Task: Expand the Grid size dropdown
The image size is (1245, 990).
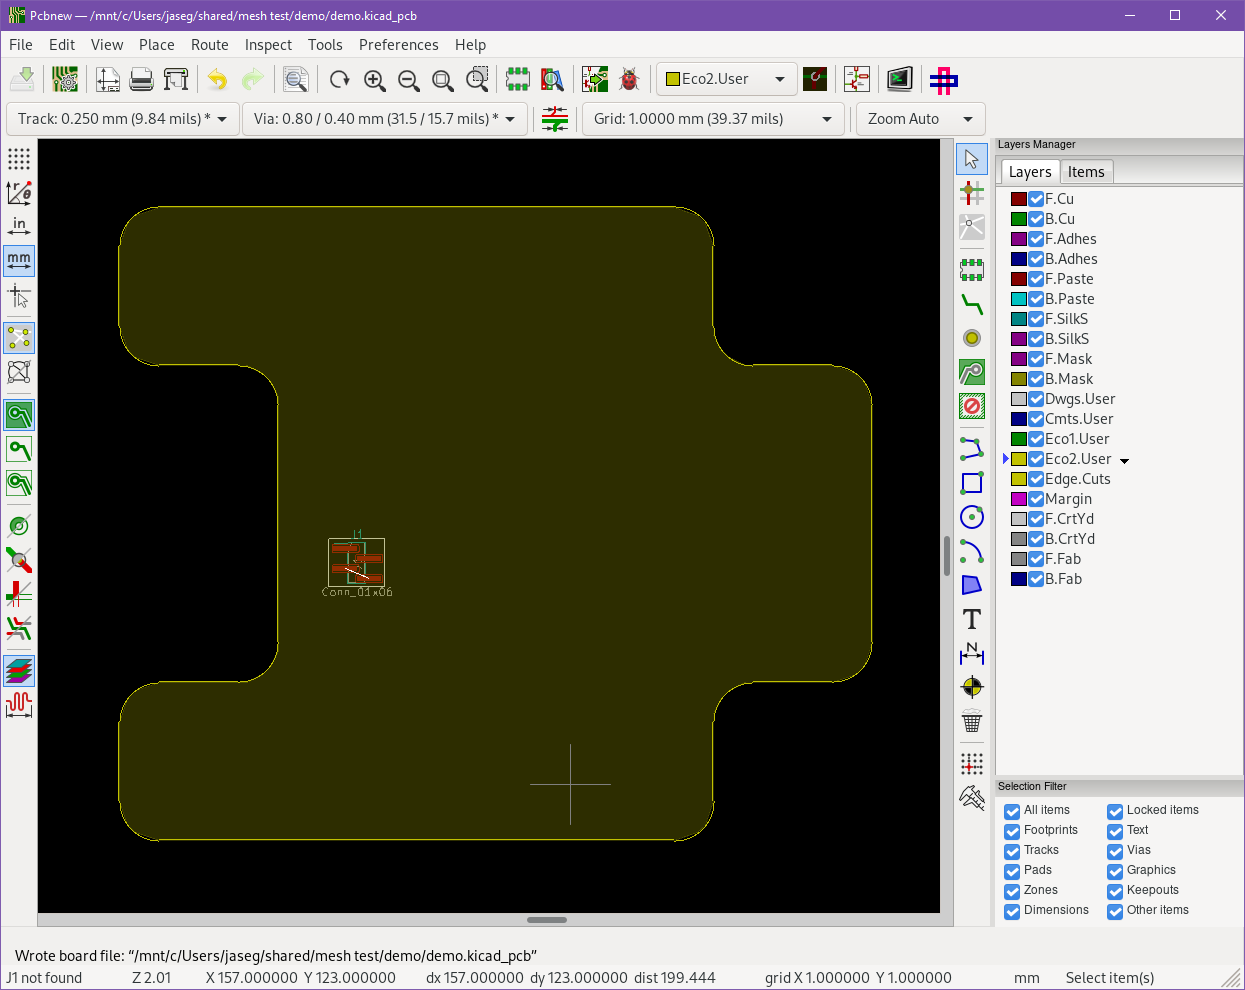Action: [713, 119]
